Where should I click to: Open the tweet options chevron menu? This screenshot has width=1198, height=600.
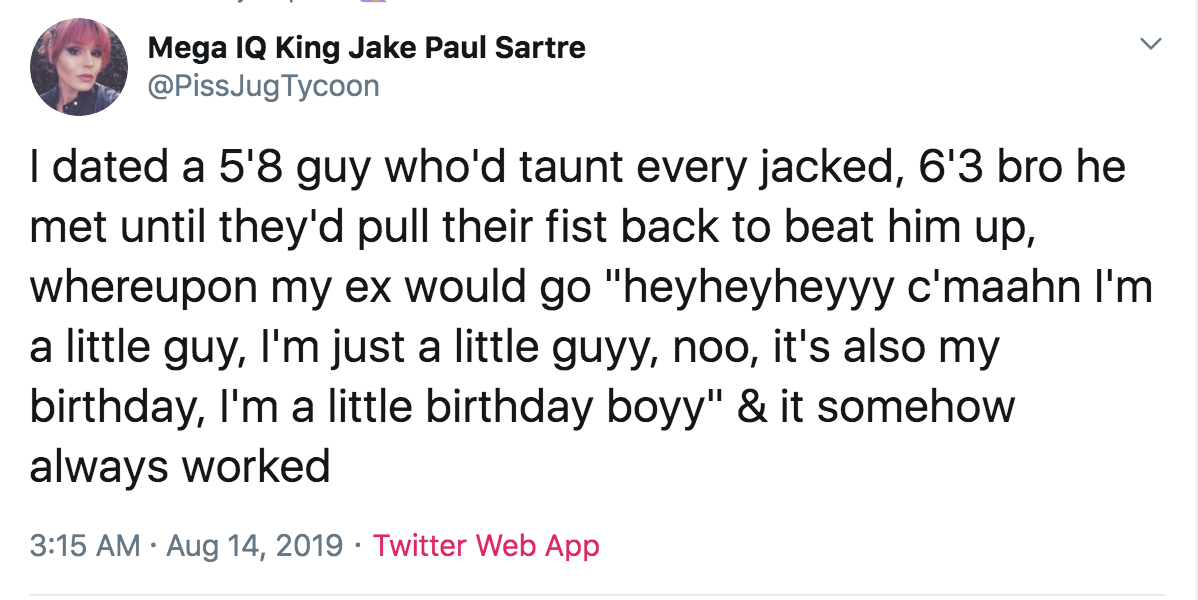point(1151,44)
